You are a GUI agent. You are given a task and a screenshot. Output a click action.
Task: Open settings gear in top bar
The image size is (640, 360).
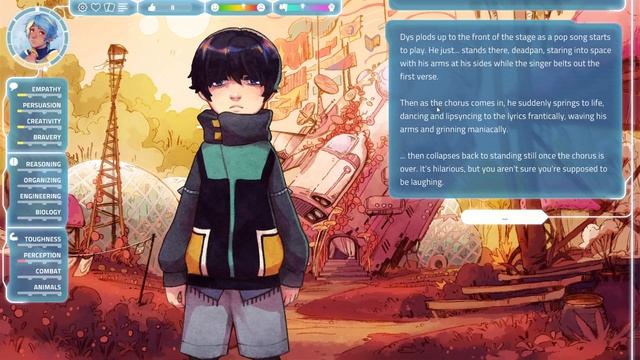[82, 7]
